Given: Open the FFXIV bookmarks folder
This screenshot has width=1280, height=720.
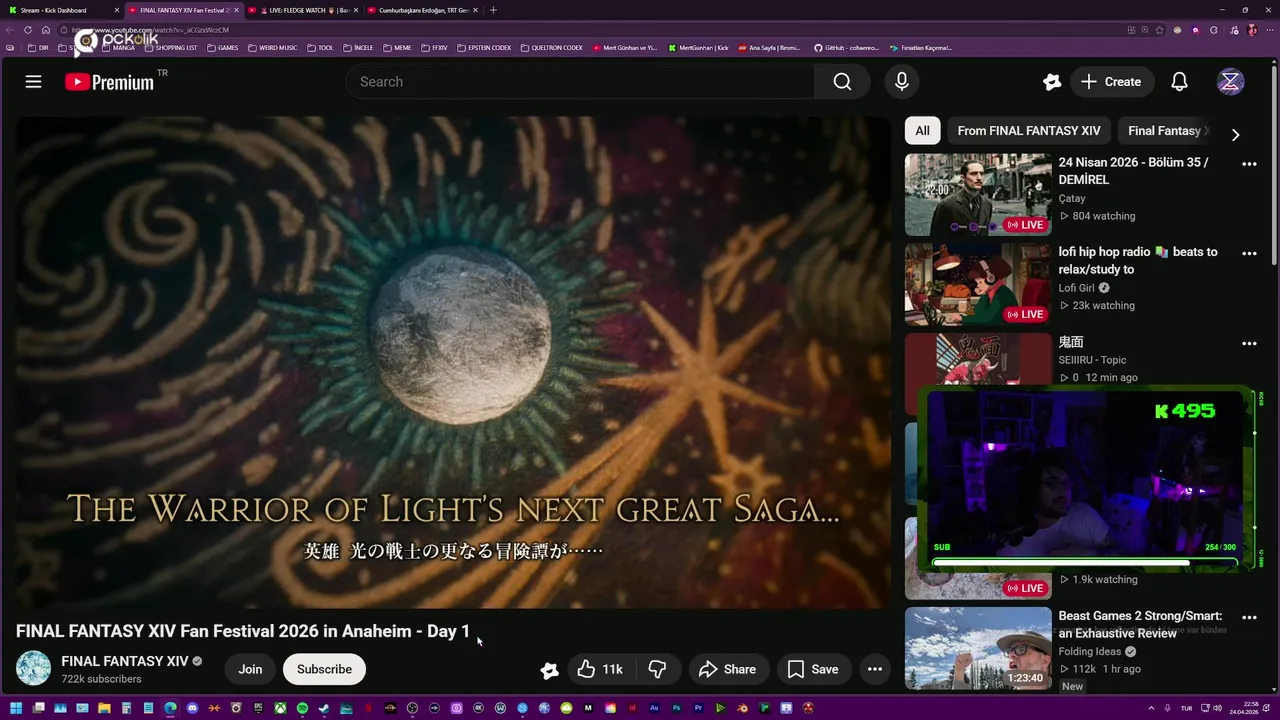Looking at the screenshot, I should 434,48.
